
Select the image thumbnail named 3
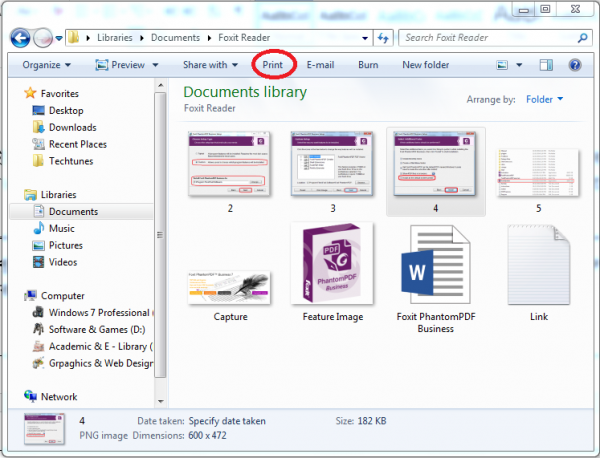(x=332, y=172)
